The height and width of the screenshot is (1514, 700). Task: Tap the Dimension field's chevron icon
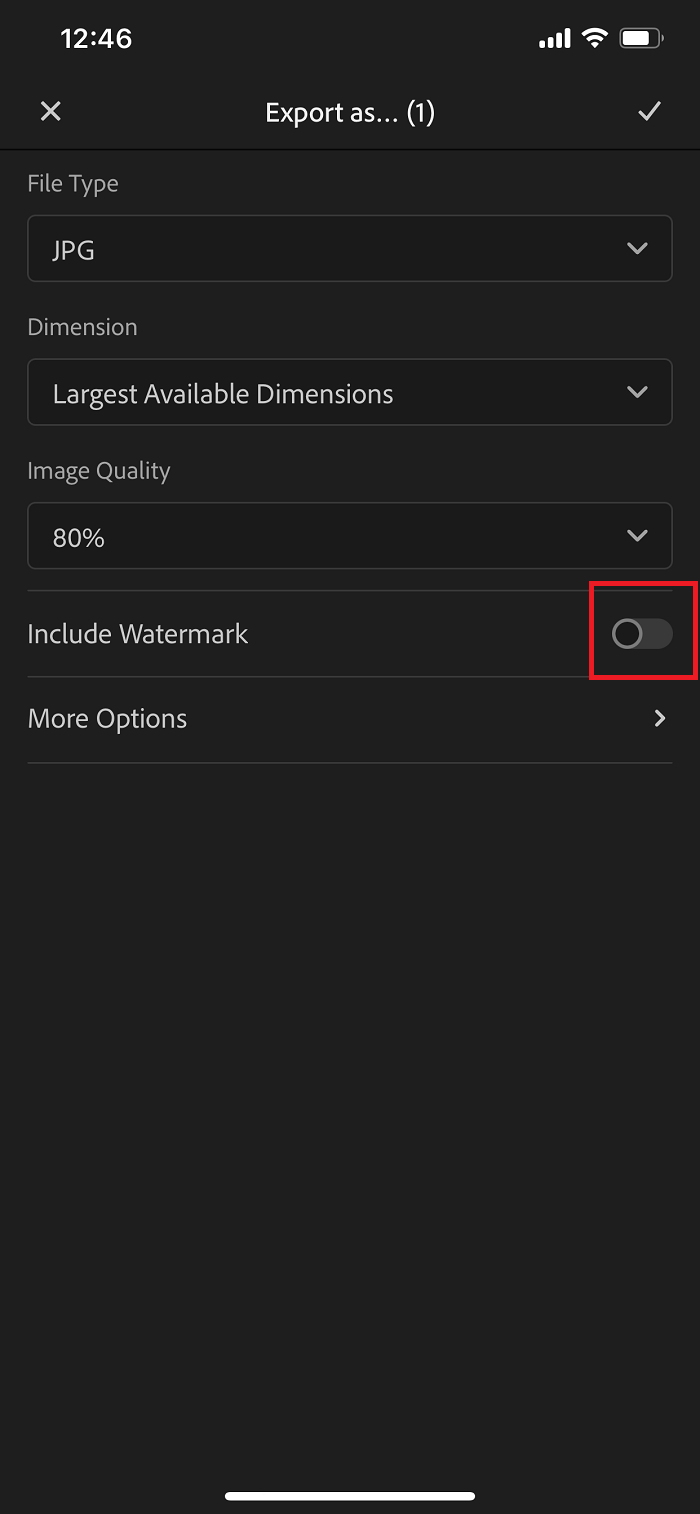pos(637,392)
